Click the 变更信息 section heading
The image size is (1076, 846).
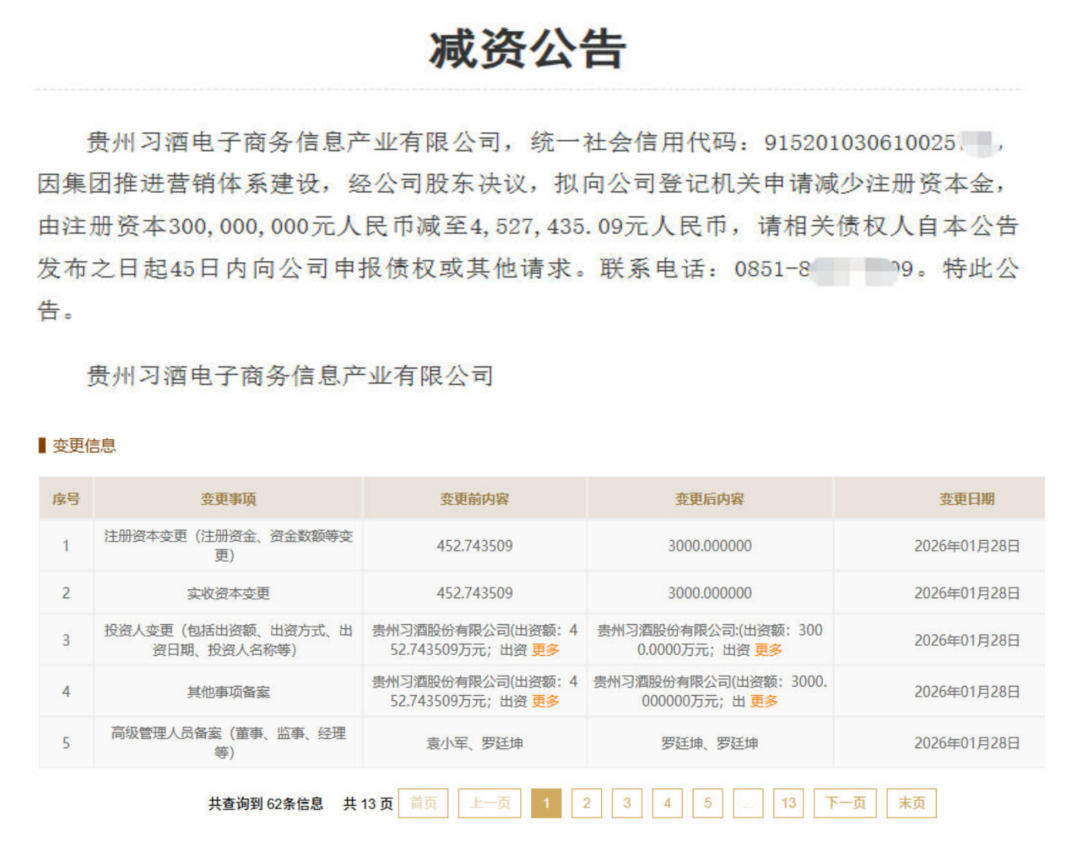(84, 445)
